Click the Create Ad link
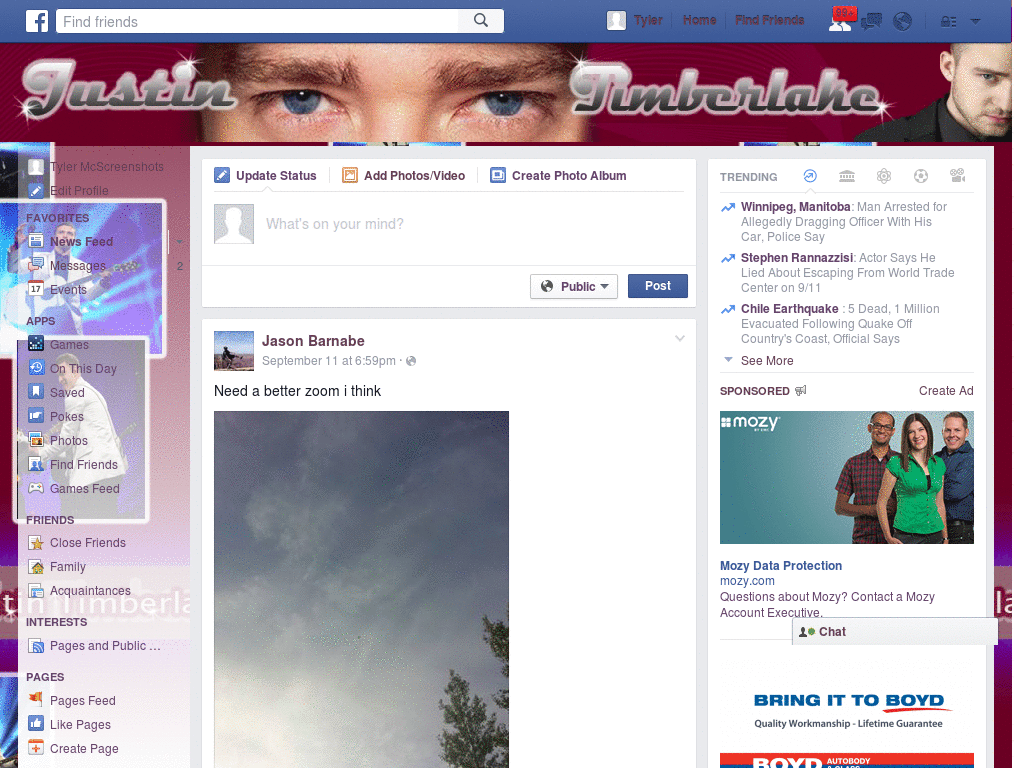The width and height of the screenshot is (1024, 768). [x=946, y=391]
